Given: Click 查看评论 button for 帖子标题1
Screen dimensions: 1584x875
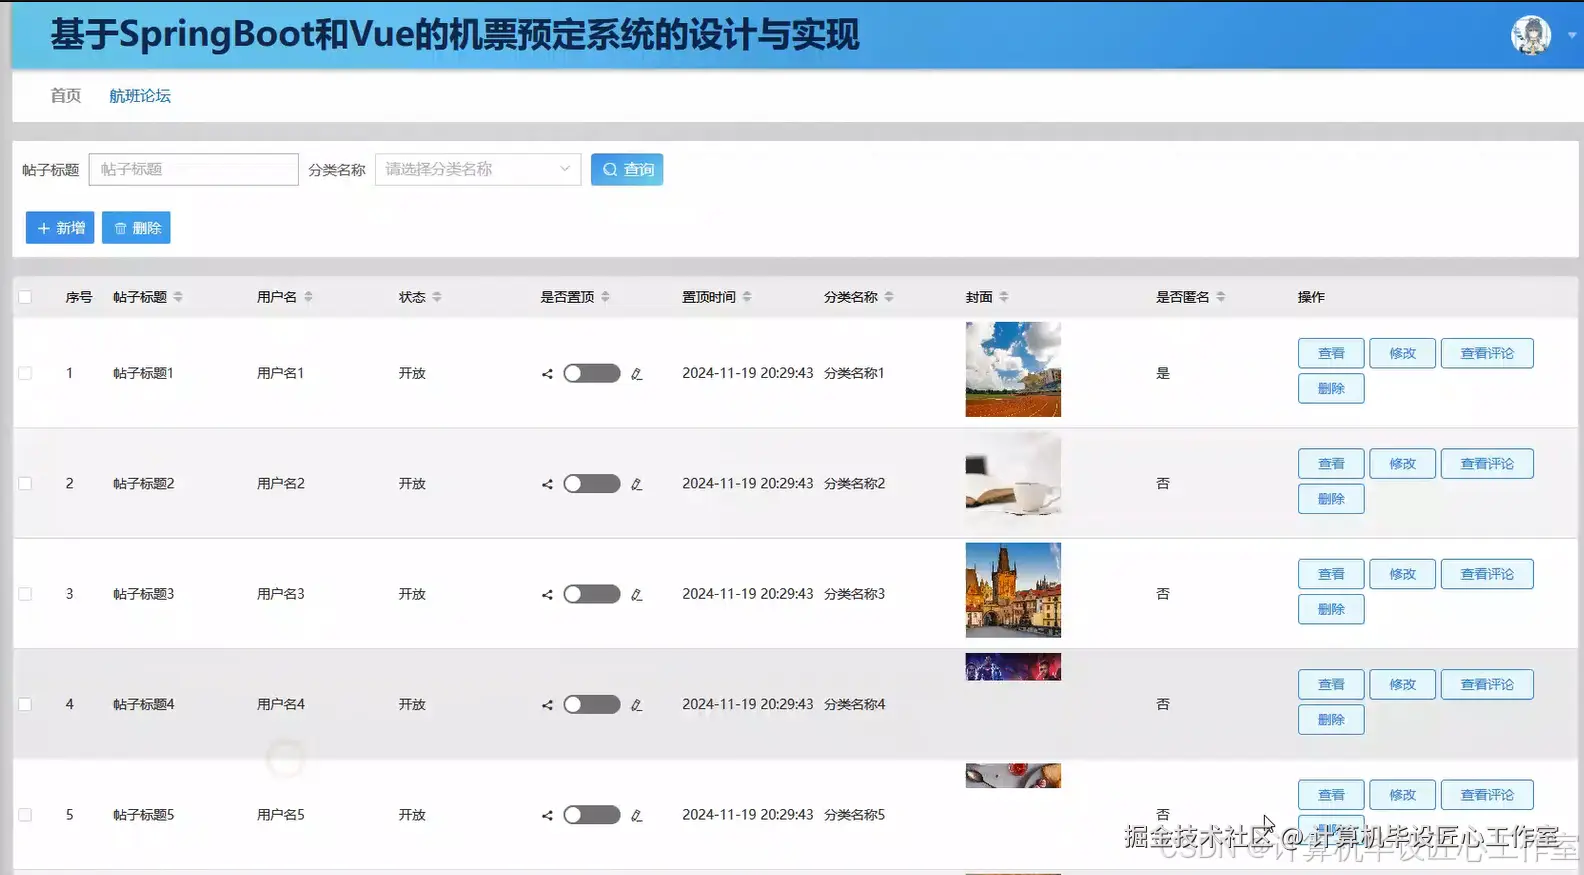Looking at the screenshot, I should click(x=1487, y=353).
